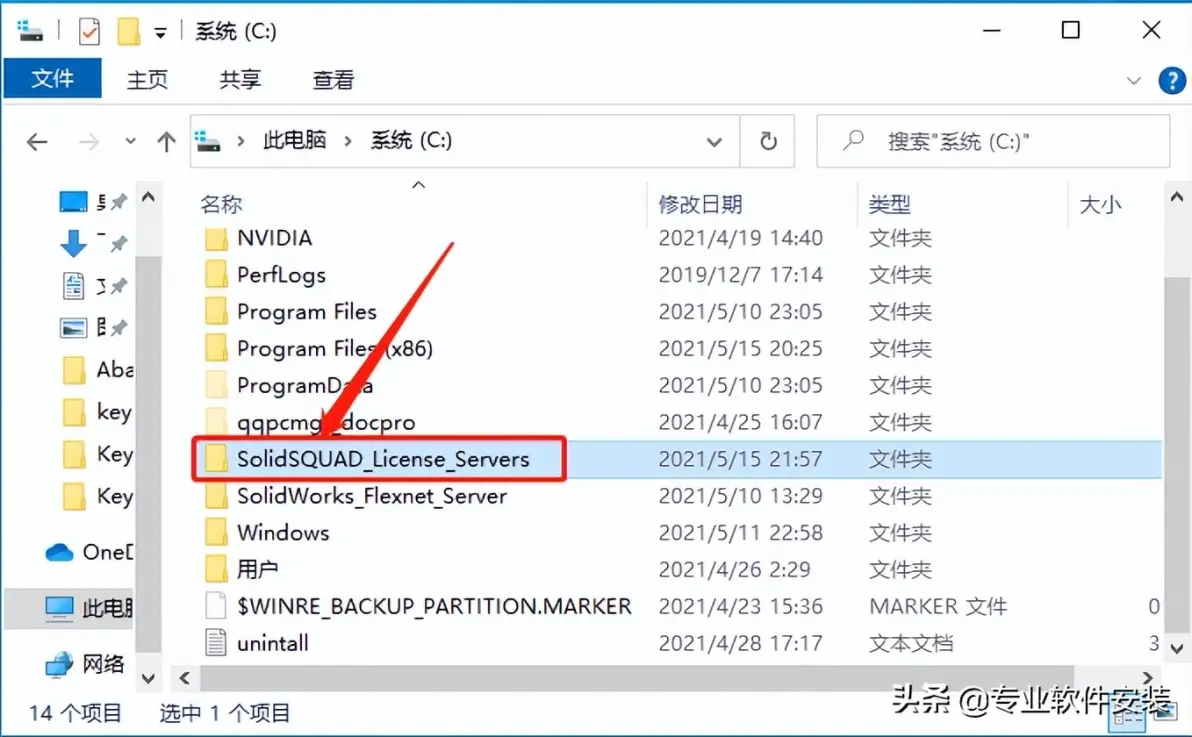Click the MARKER file blank document icon
1192x737 pixels.
click(216, 606)
